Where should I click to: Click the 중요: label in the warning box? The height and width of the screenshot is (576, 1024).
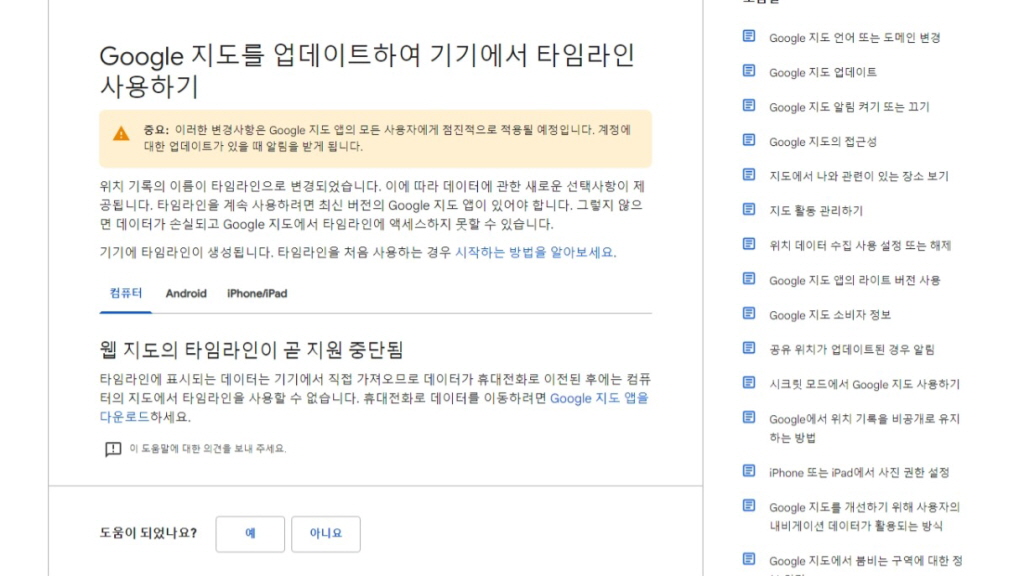coord(156,130)
